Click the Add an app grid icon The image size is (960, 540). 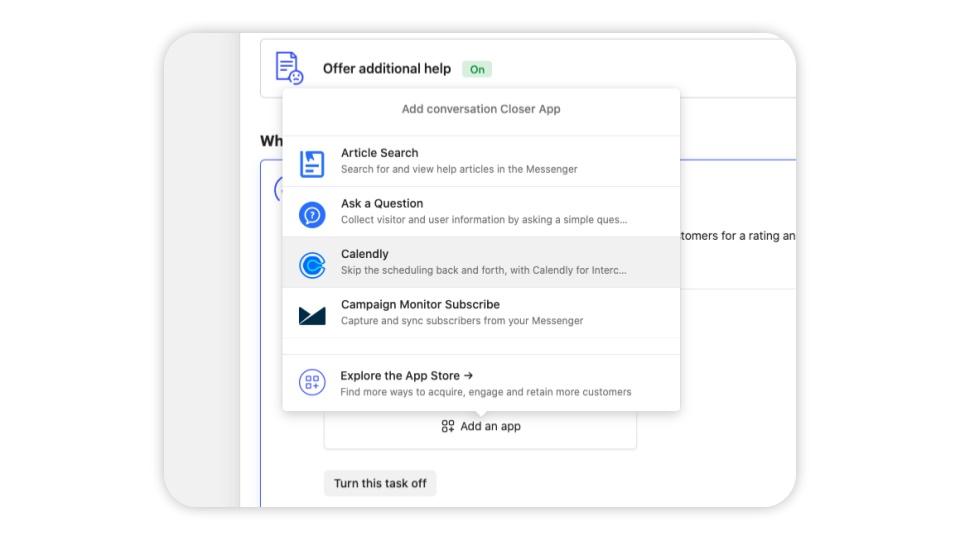tap(448, 426)
